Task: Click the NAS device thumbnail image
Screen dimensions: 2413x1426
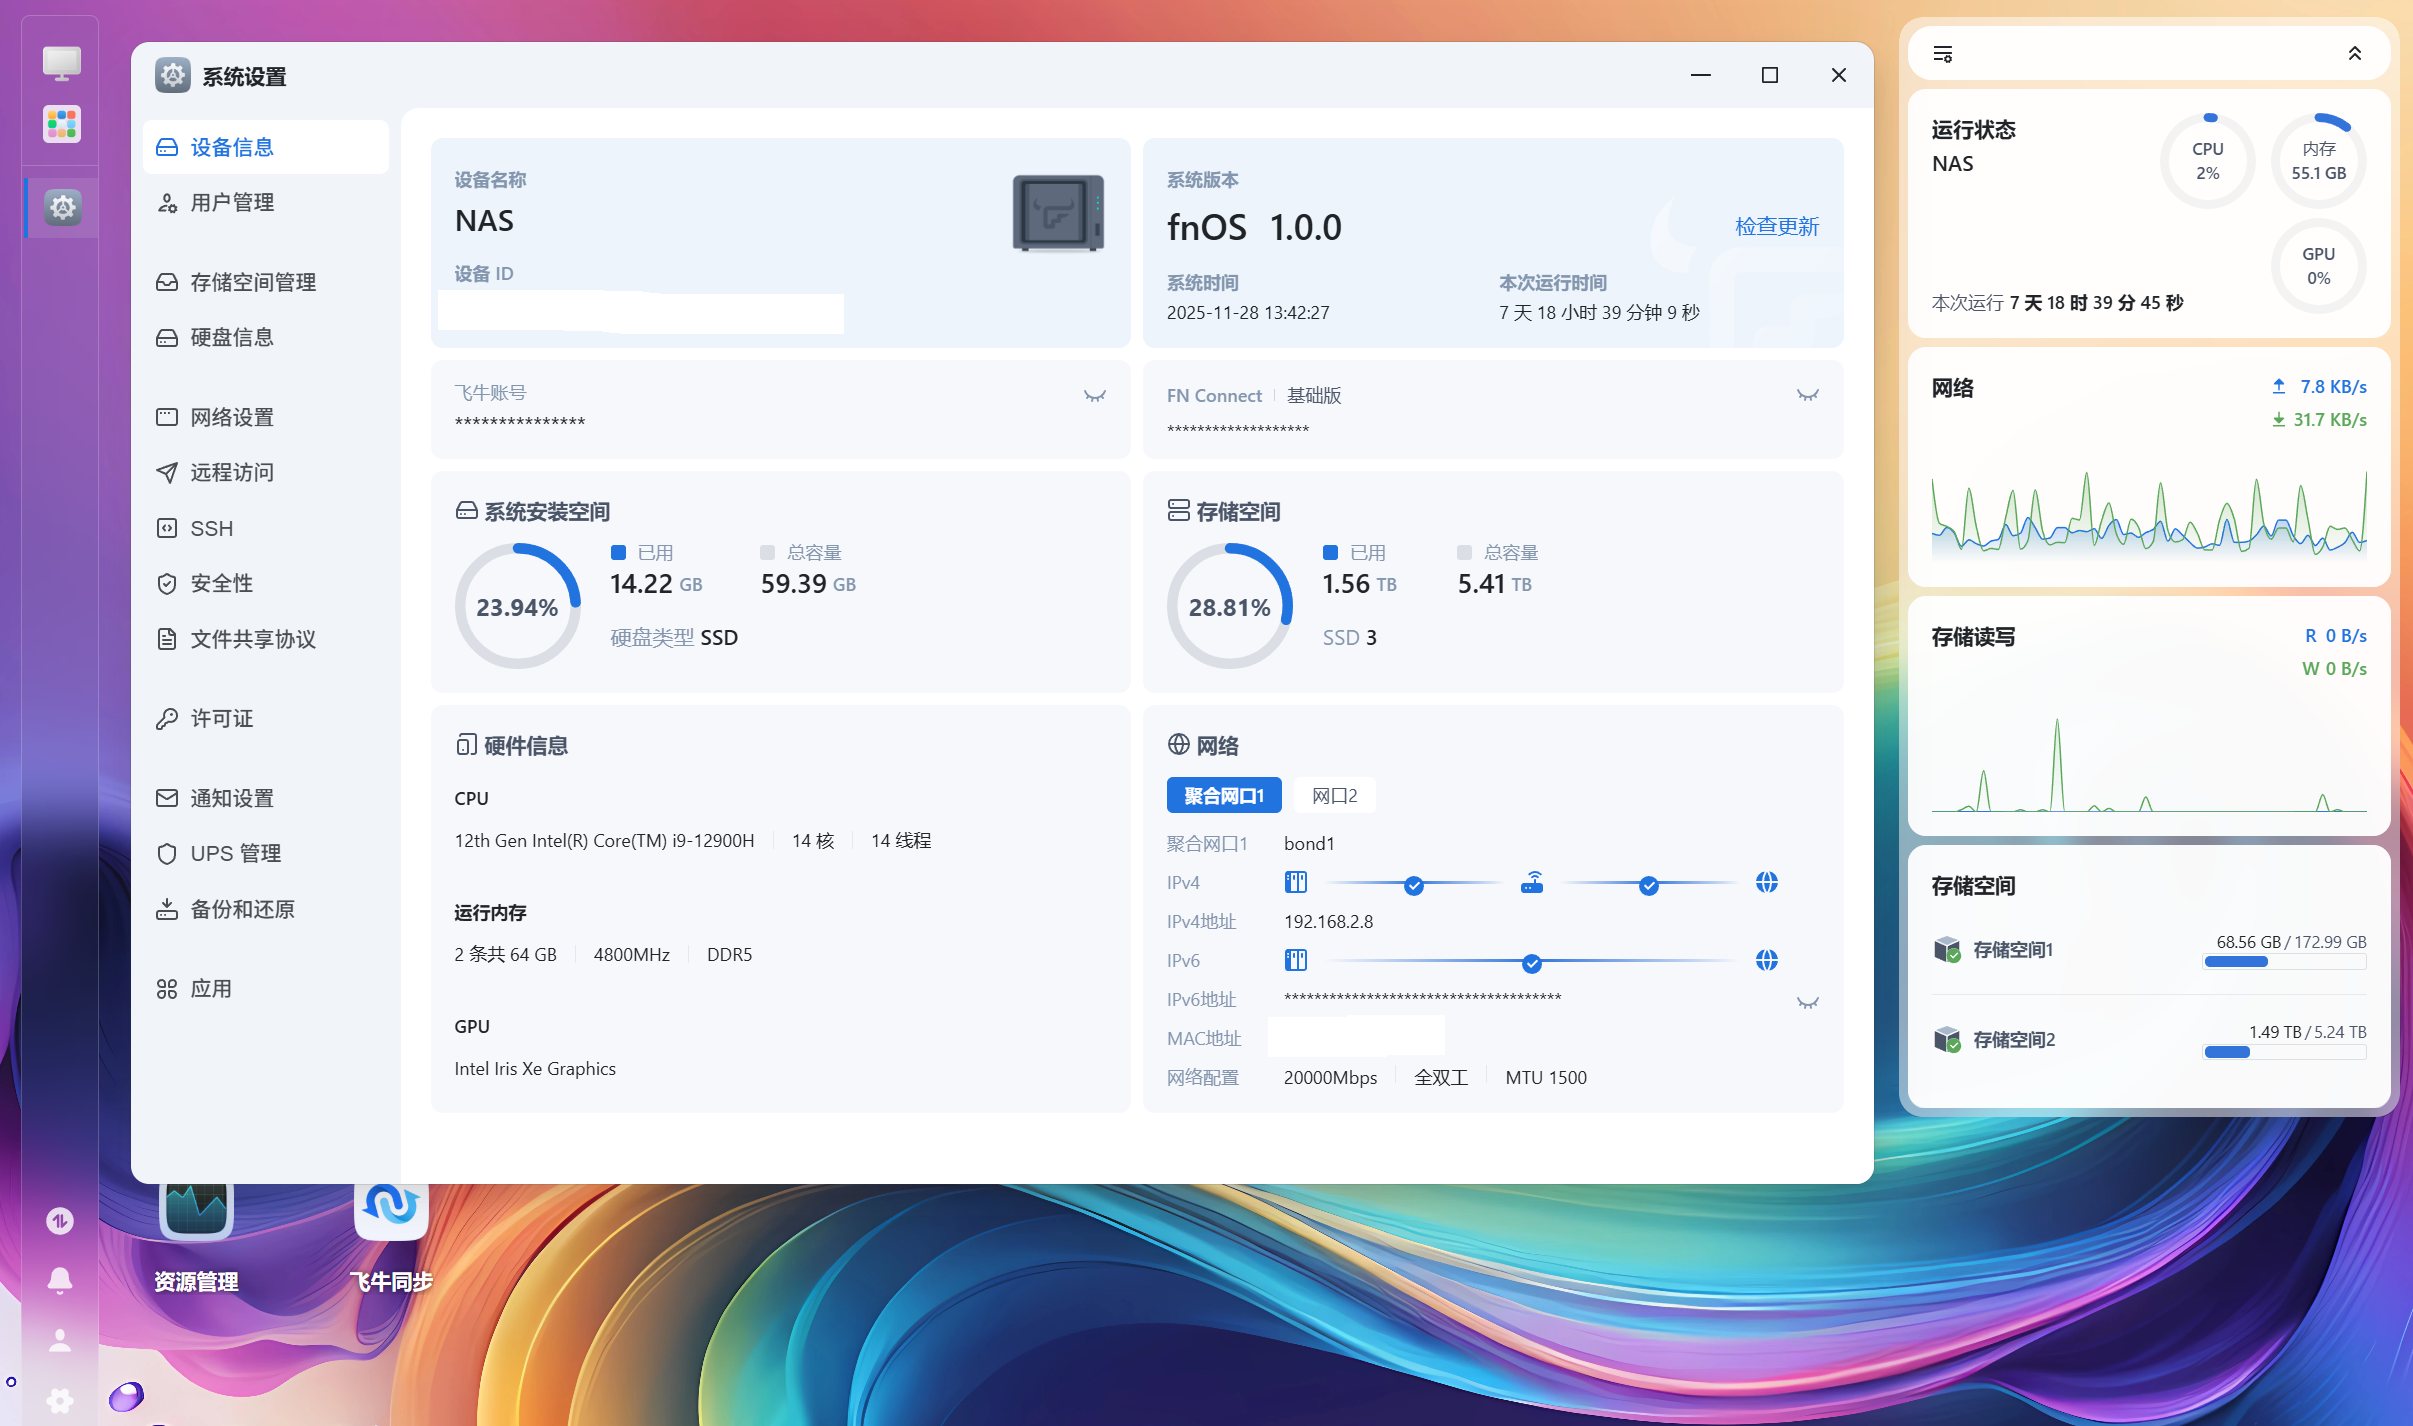Action: (1057, 213)
